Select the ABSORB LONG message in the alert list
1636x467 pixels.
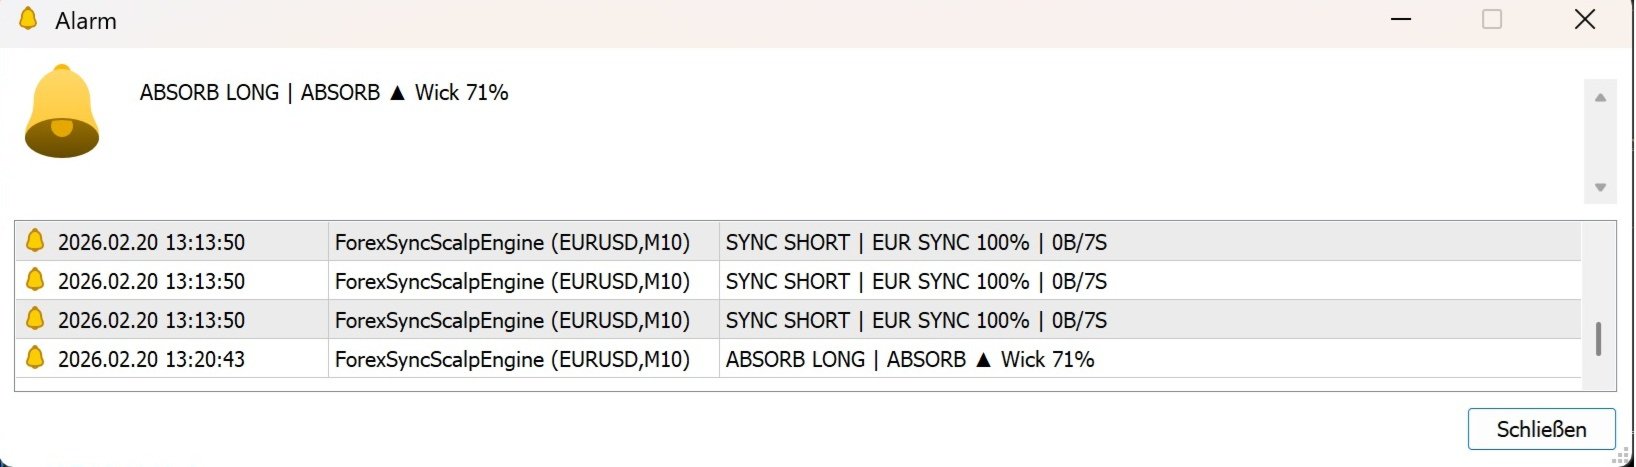[x=909, y=359]
